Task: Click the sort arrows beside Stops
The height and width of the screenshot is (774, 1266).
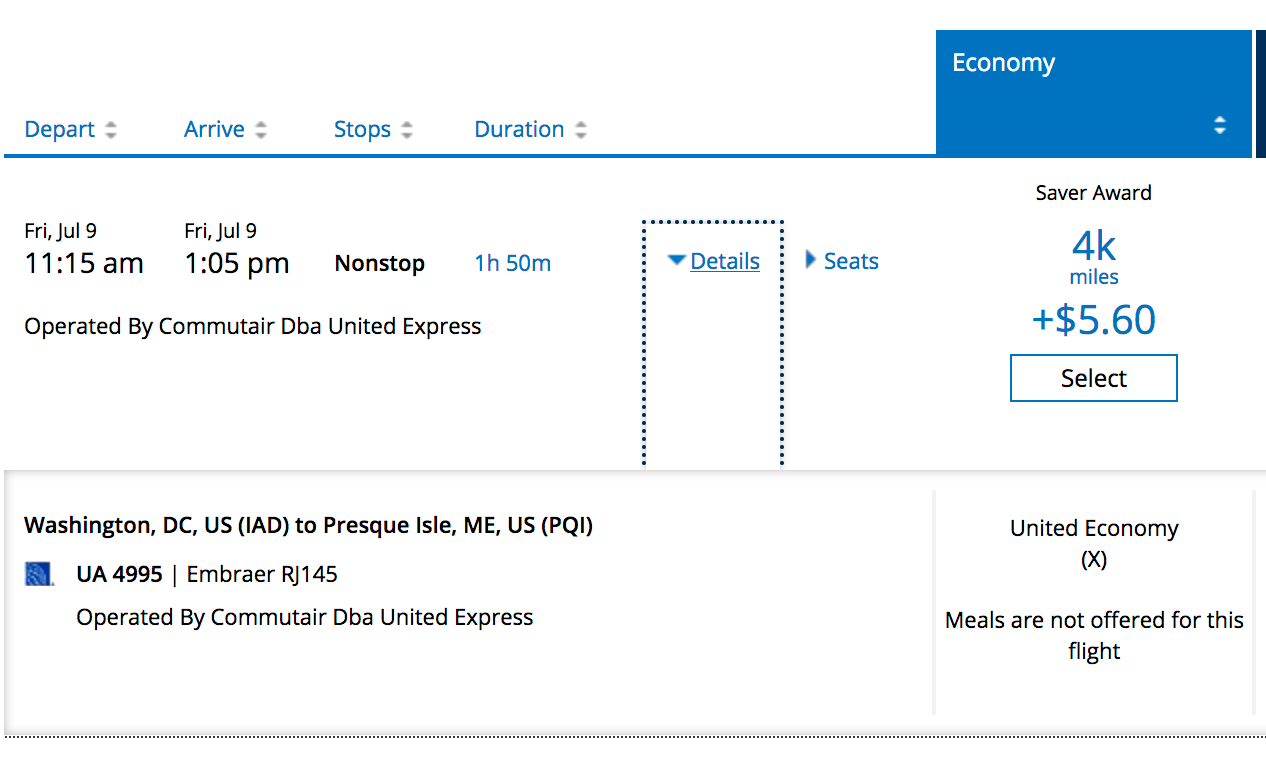Action: pyautogui.click(x=407, y=130)
